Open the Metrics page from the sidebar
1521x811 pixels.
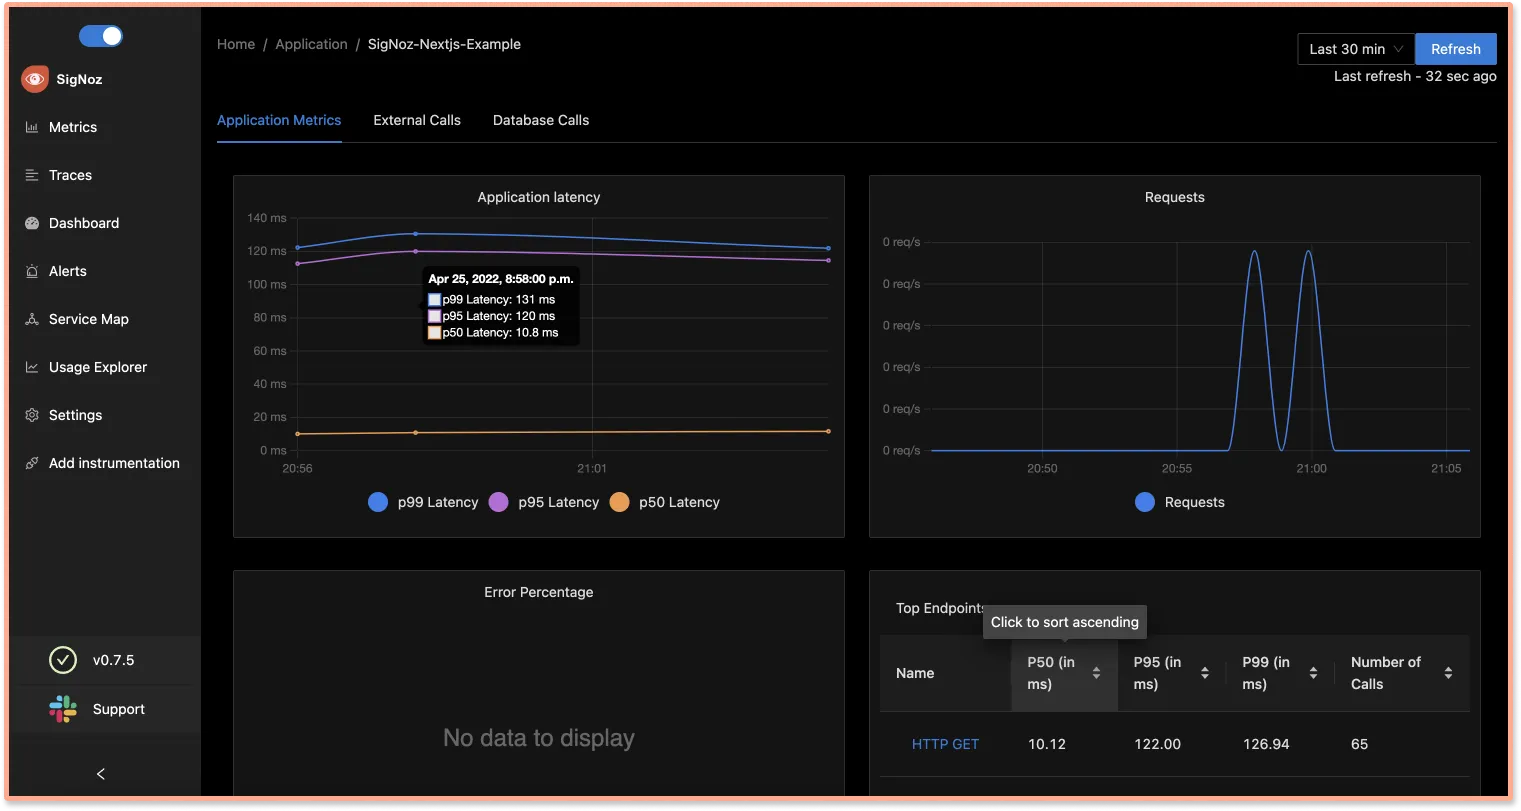point(73,127)
